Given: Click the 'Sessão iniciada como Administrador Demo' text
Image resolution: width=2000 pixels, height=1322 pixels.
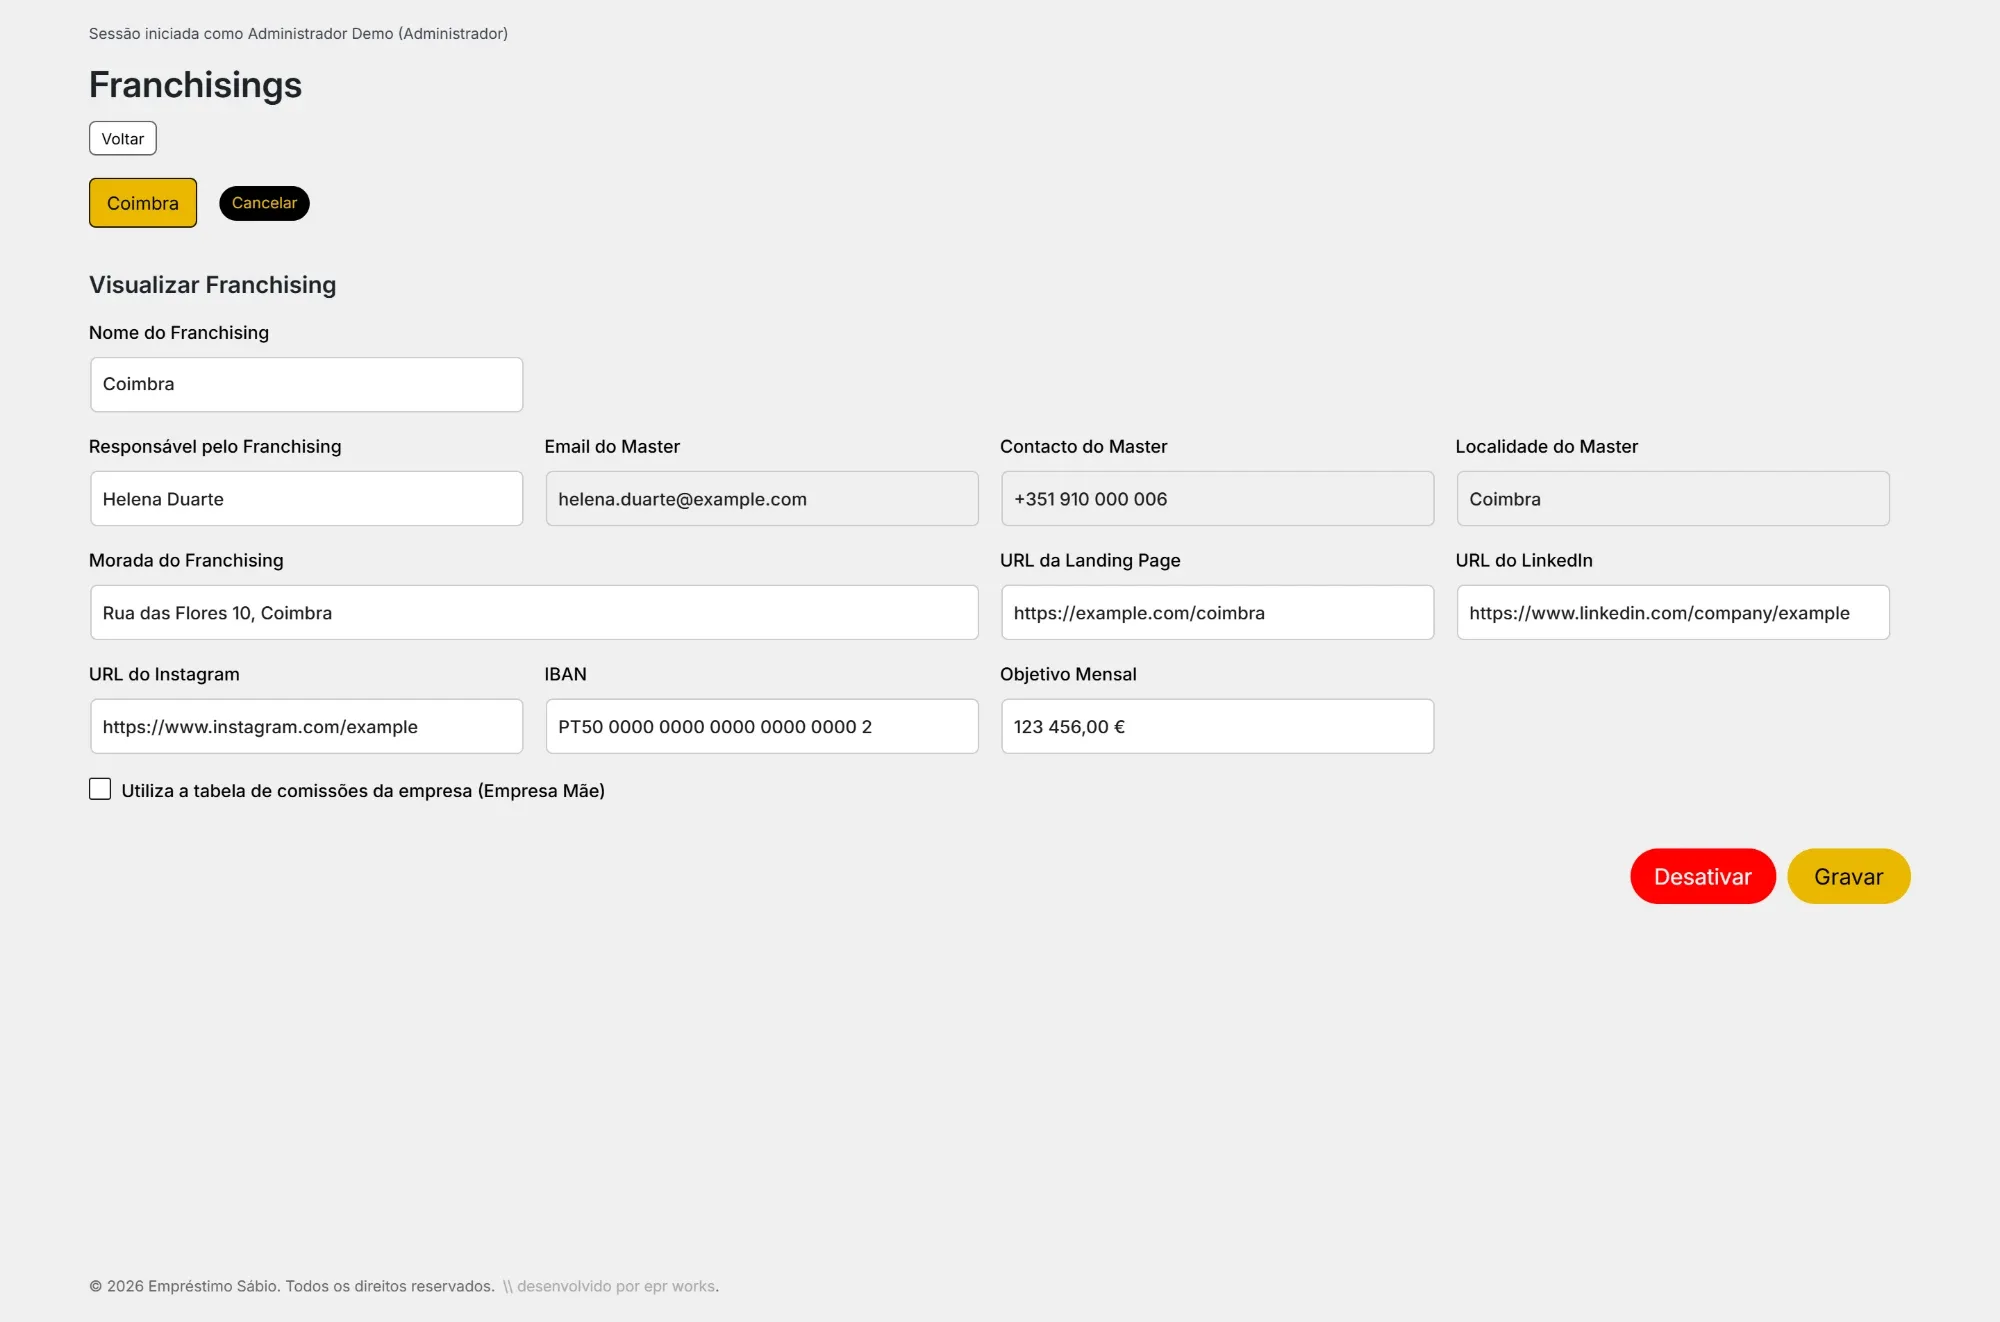Looking at the screenshot, I should (298, 33).
